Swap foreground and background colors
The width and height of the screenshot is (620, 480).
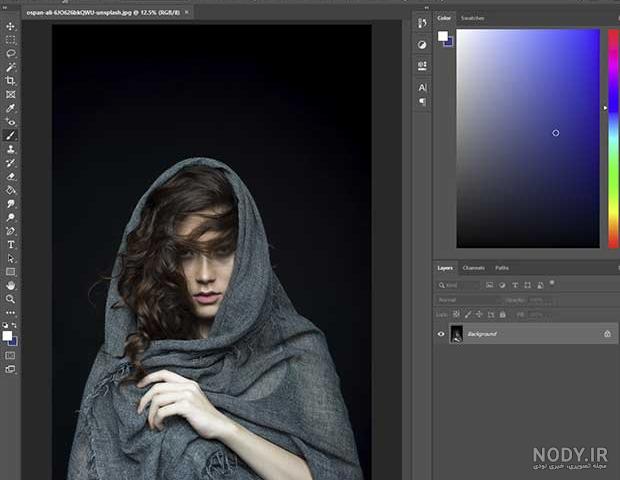pyautogui.click(x=14, y=325)
